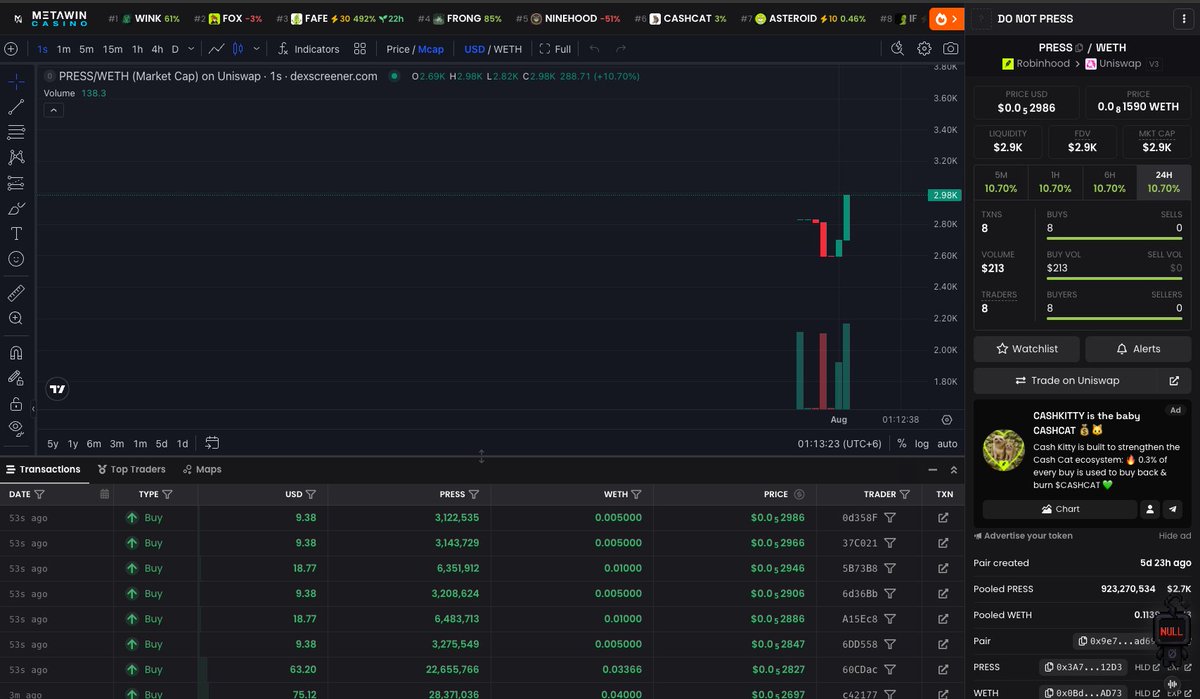Switch chart currency to USD

(474, 49)
